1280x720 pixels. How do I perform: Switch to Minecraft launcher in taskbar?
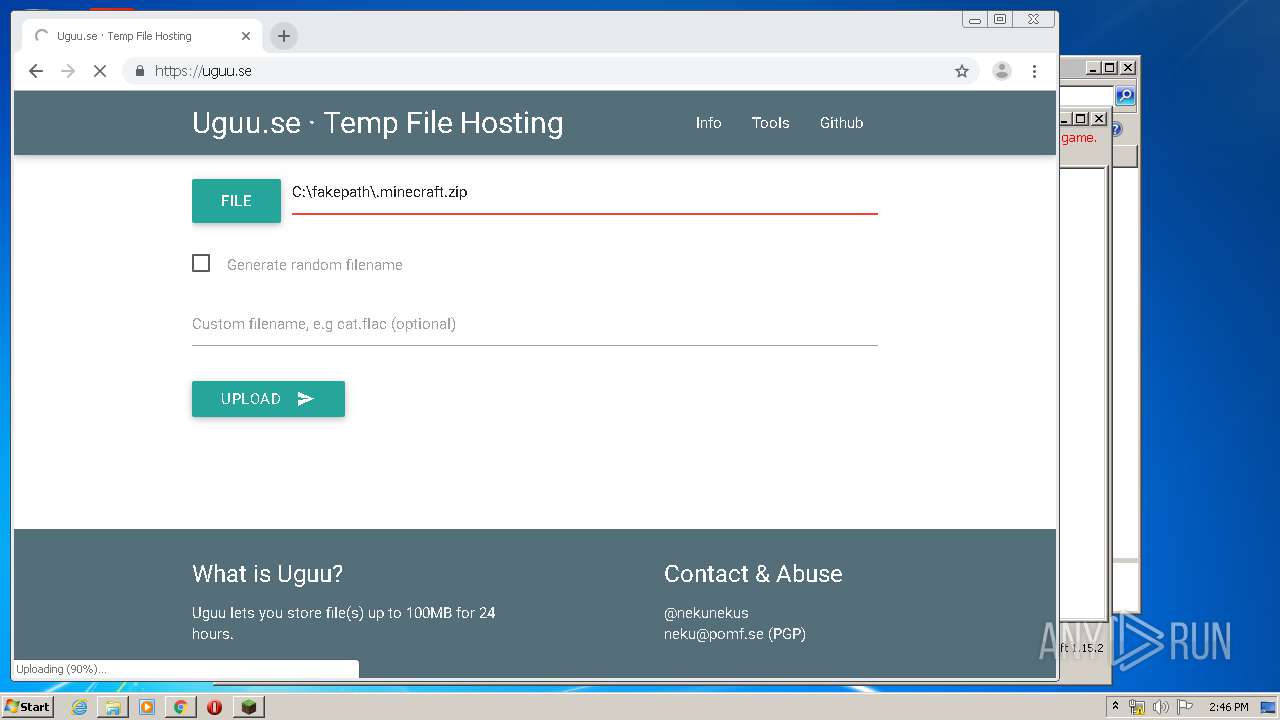coord(248,707)
